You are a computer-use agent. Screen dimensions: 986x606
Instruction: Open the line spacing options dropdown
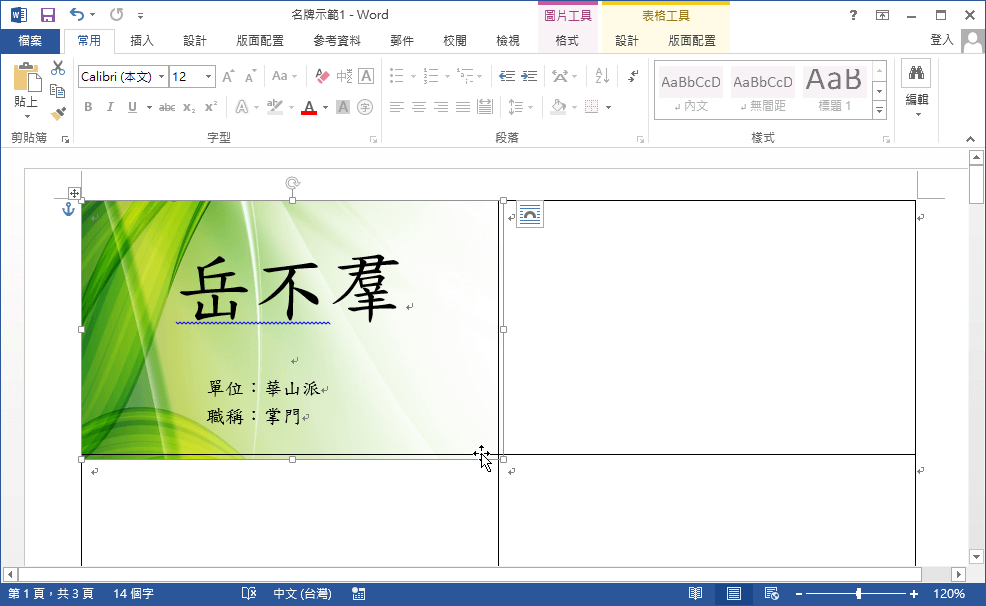[x=528, y=107]
